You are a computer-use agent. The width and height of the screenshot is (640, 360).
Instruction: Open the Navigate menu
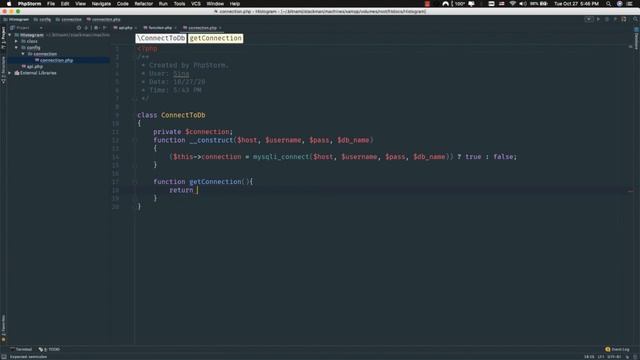click(101, 4)
